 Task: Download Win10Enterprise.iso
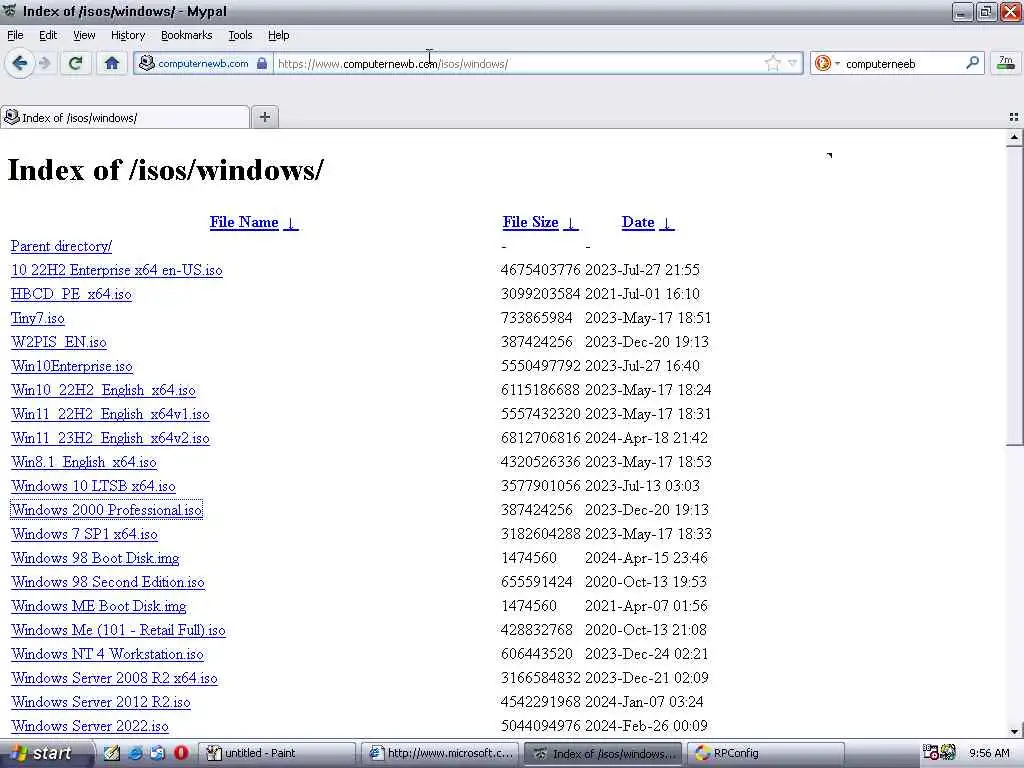pos(72,366)
